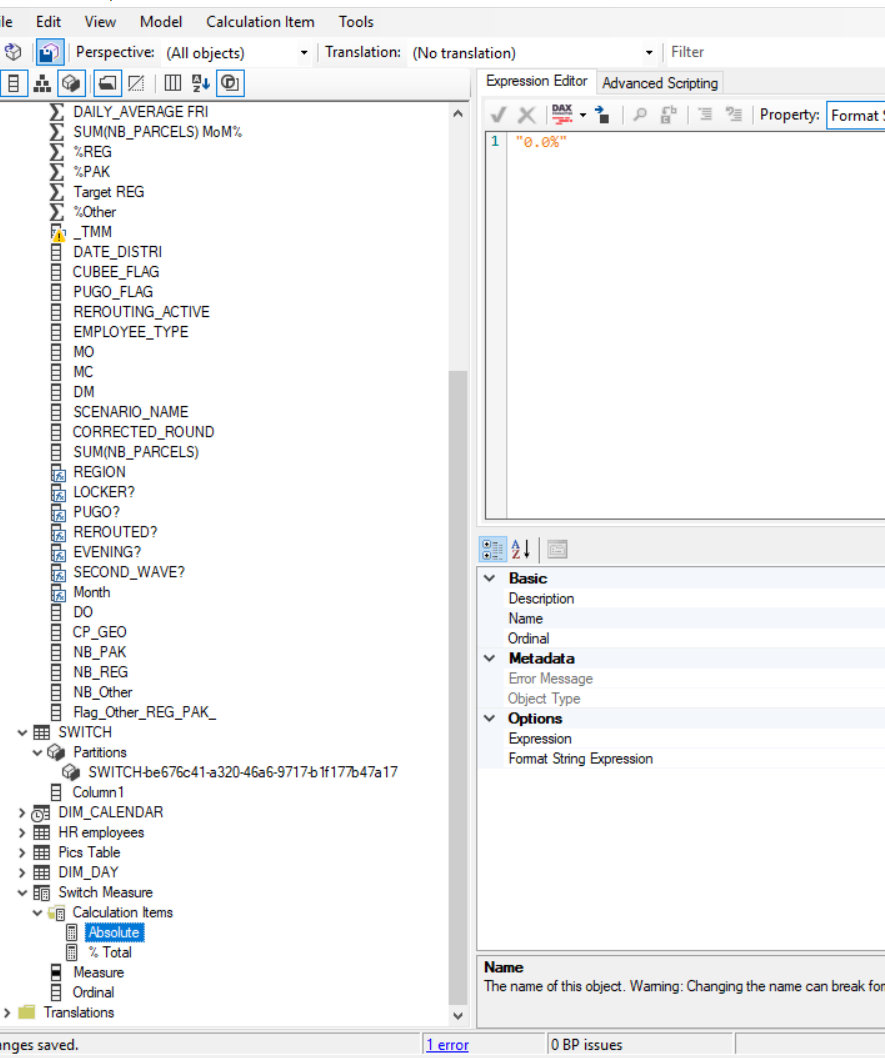Toggle the show display folders button
Image resolution: width=885 pixels, height=1058 pixels.
[107, 84]
